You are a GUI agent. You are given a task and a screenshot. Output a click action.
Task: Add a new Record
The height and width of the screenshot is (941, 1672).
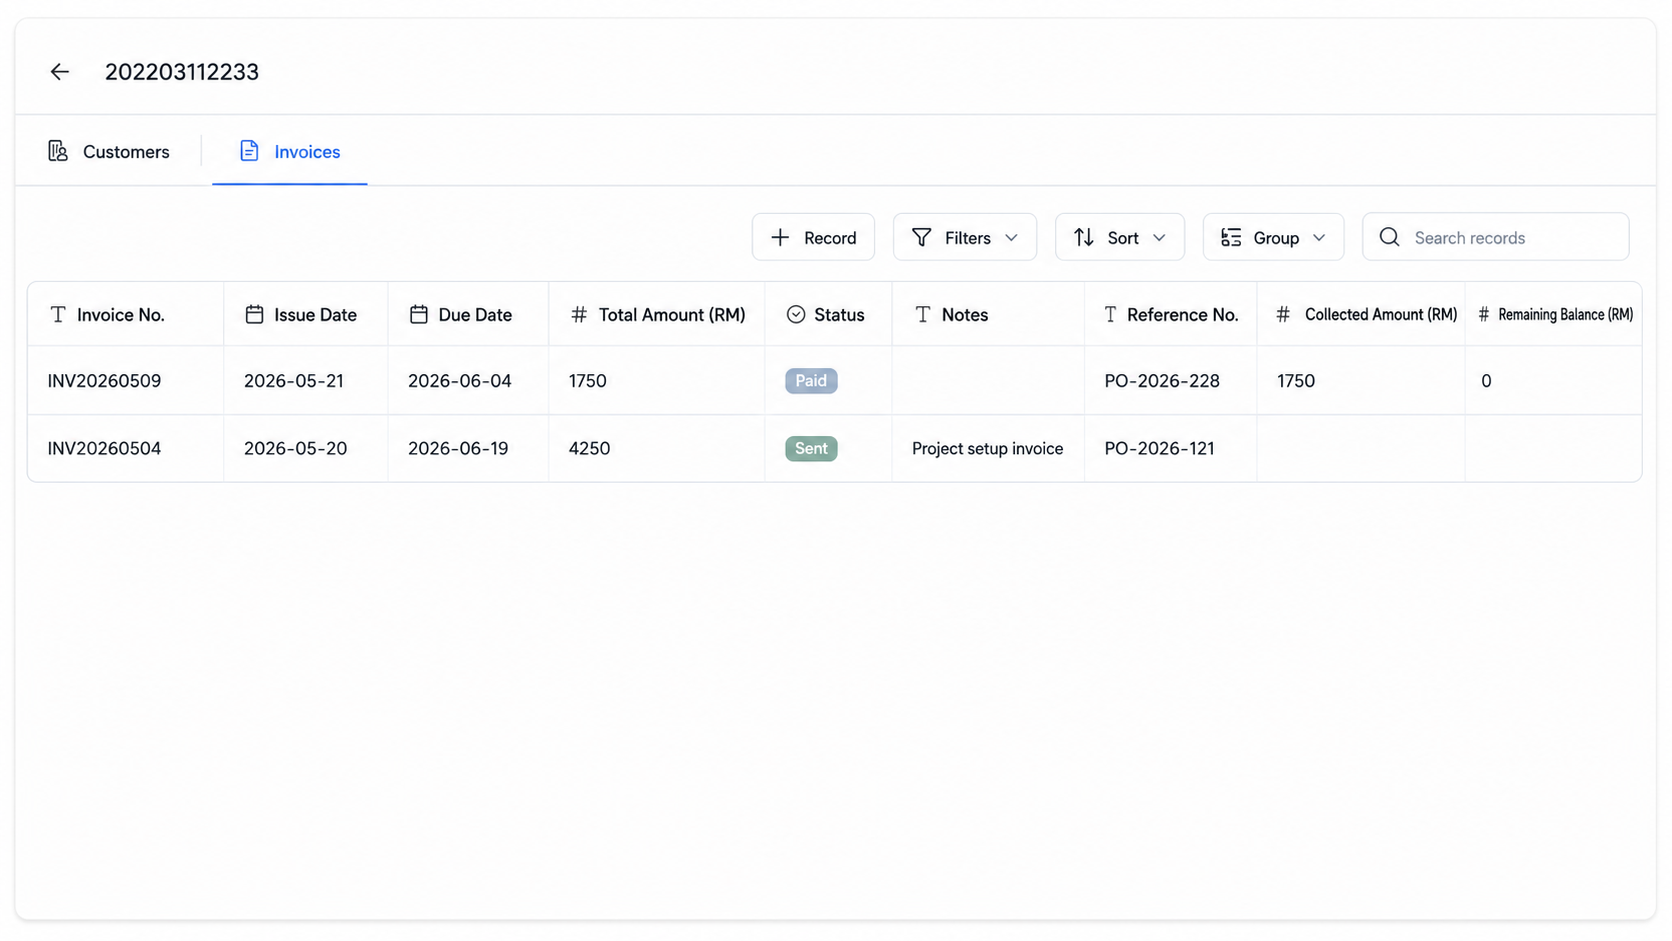(813, 237)
